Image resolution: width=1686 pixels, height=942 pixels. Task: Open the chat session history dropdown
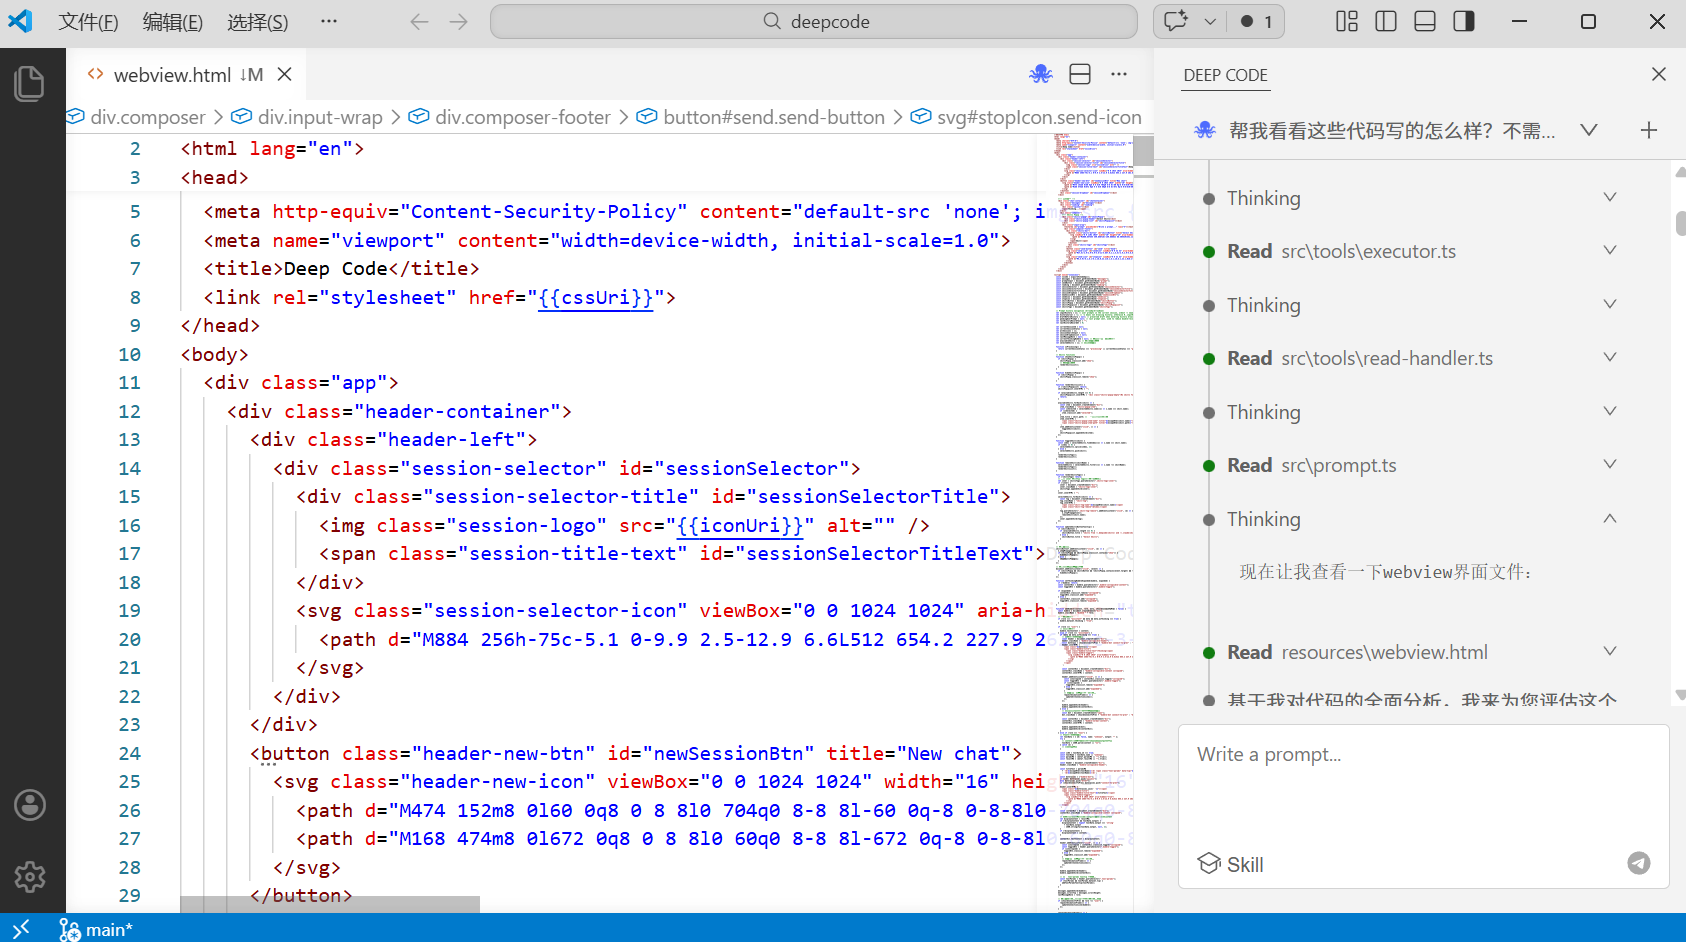(1588, 130)
